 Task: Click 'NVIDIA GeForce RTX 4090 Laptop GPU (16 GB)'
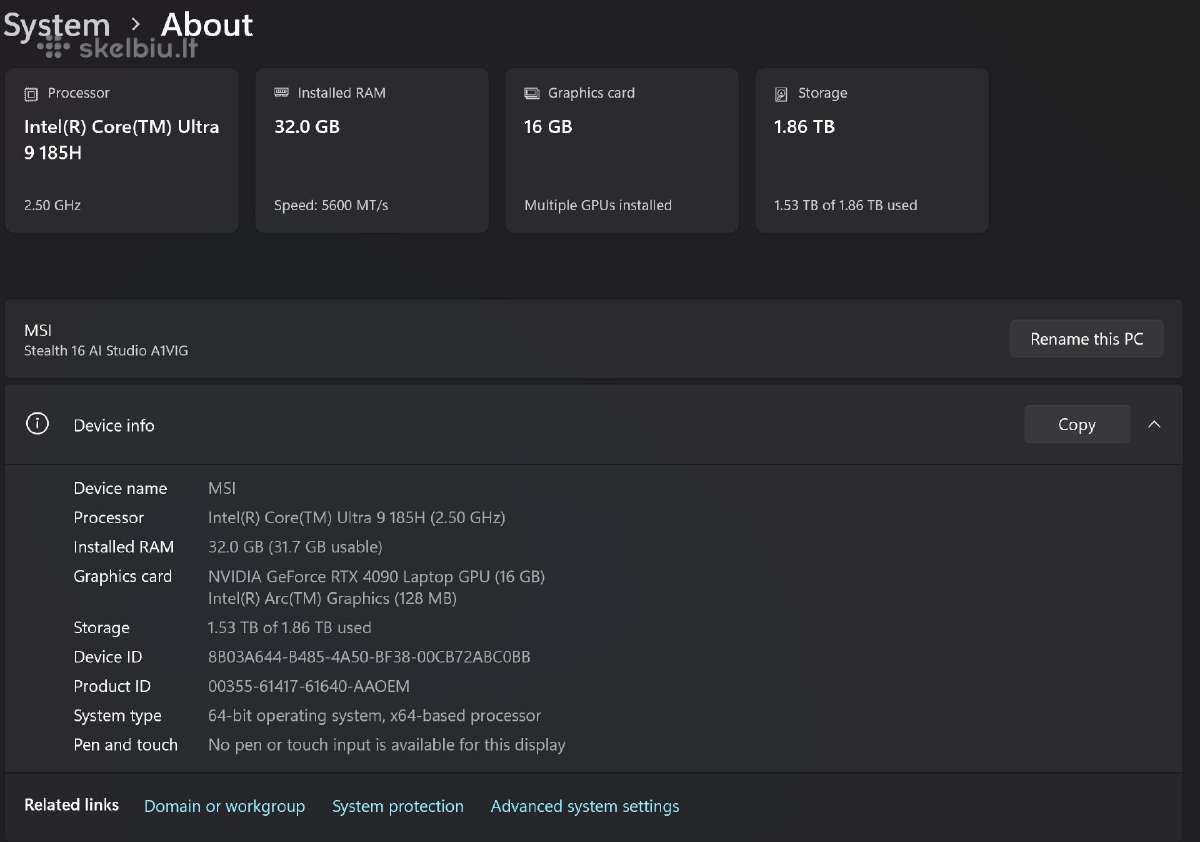(x=376, y=576)
